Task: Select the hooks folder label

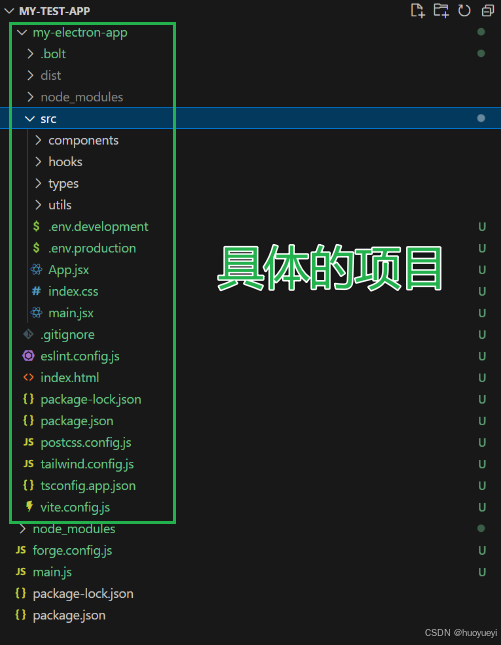Action: click(x=65, y=162)
